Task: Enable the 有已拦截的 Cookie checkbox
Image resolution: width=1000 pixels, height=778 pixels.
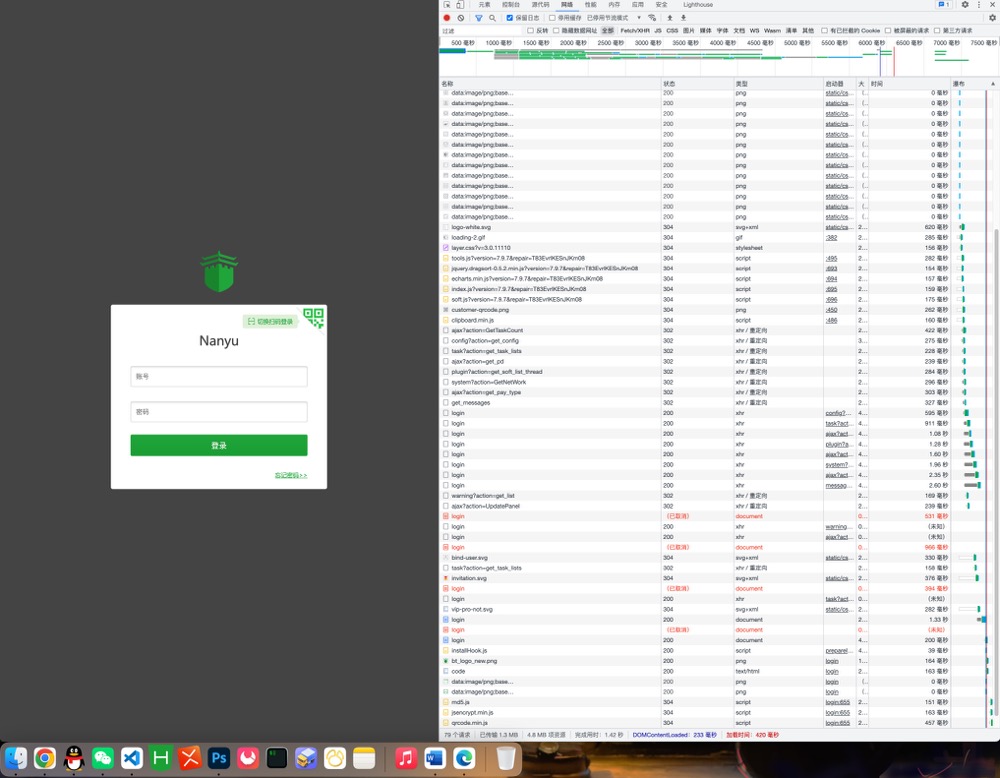Action: 825,31
